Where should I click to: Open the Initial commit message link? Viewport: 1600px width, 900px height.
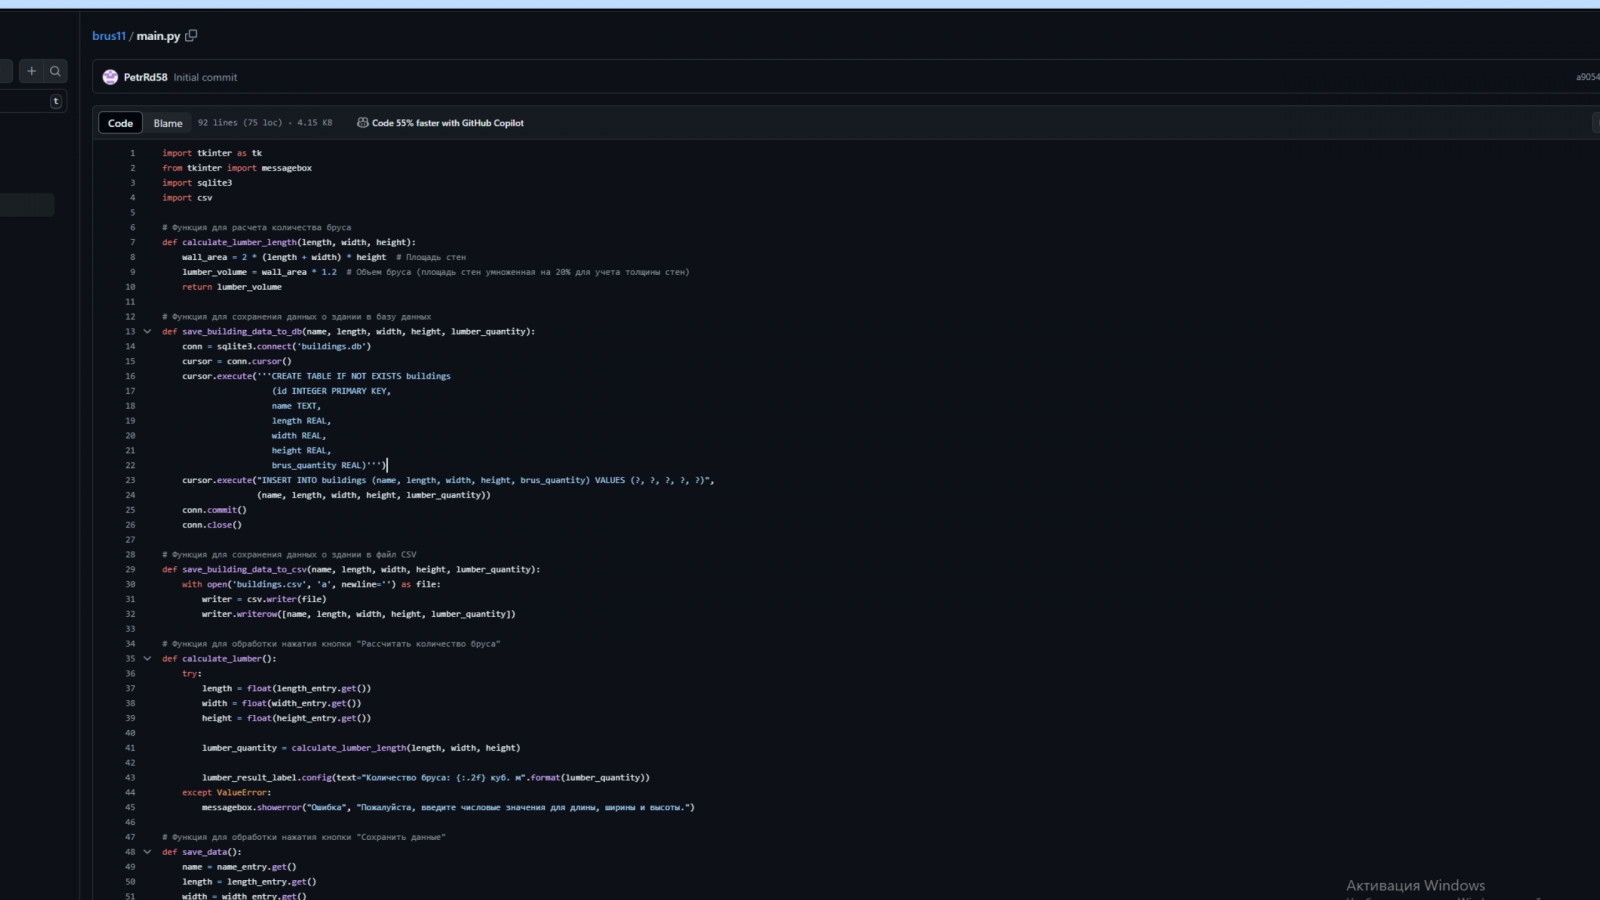pyautogui.click(x=205, y=77)
